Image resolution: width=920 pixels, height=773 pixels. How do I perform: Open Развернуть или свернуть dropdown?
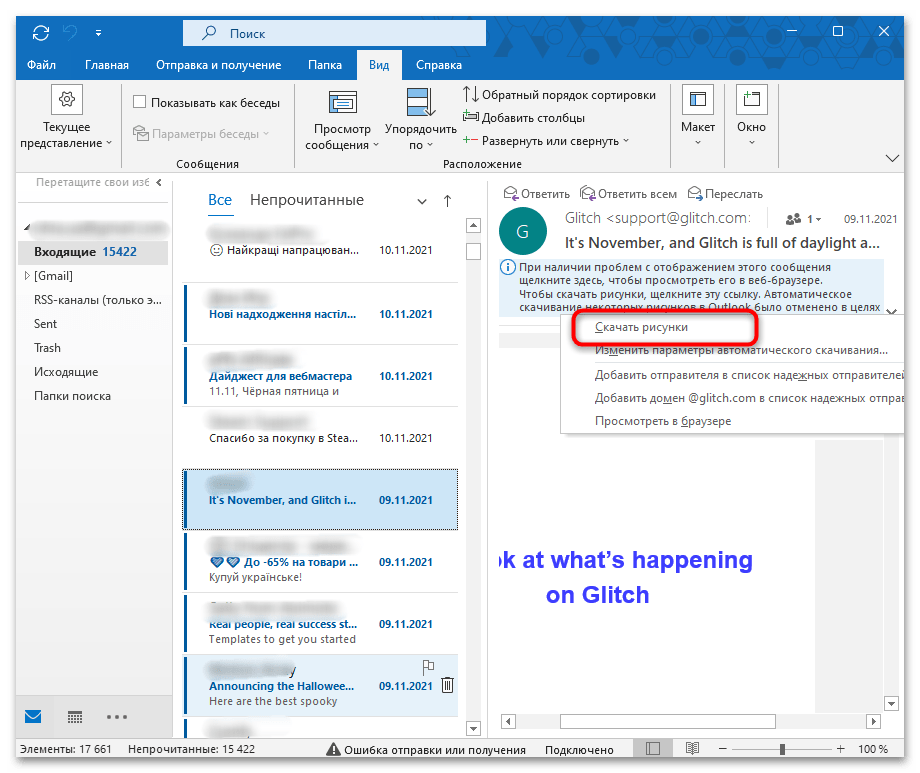(546, 141)
